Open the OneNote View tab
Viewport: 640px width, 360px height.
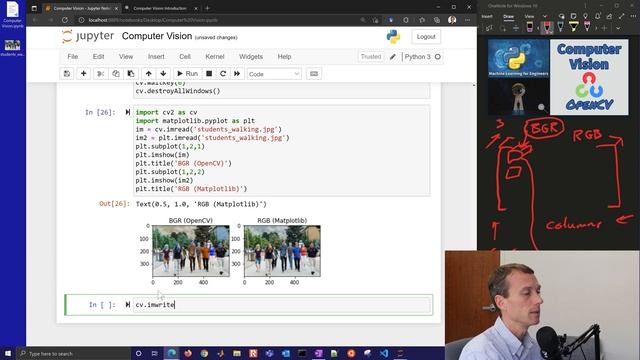coord(529,16)
